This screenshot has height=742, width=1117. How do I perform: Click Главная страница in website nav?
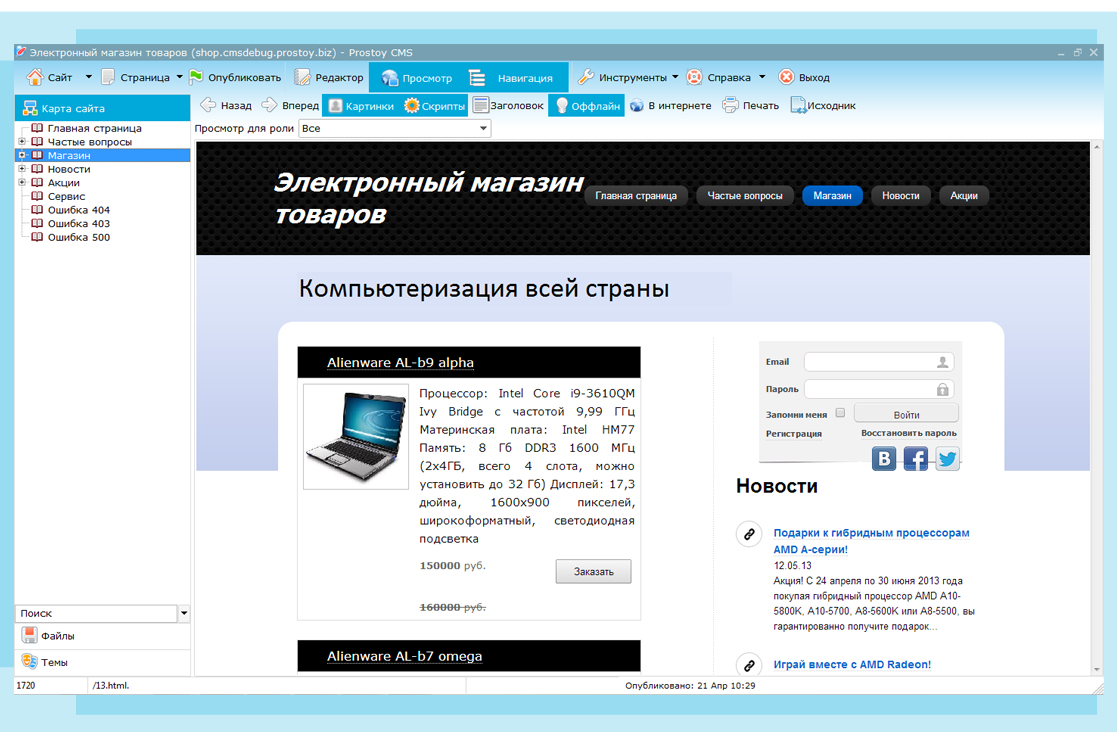(x=635, y=196)
